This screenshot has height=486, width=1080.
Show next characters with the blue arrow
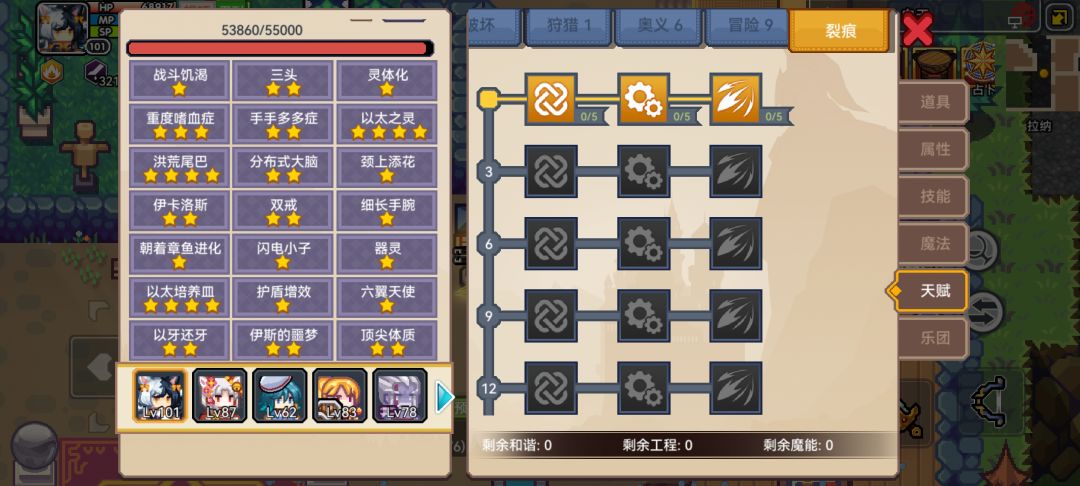[445, 397]
